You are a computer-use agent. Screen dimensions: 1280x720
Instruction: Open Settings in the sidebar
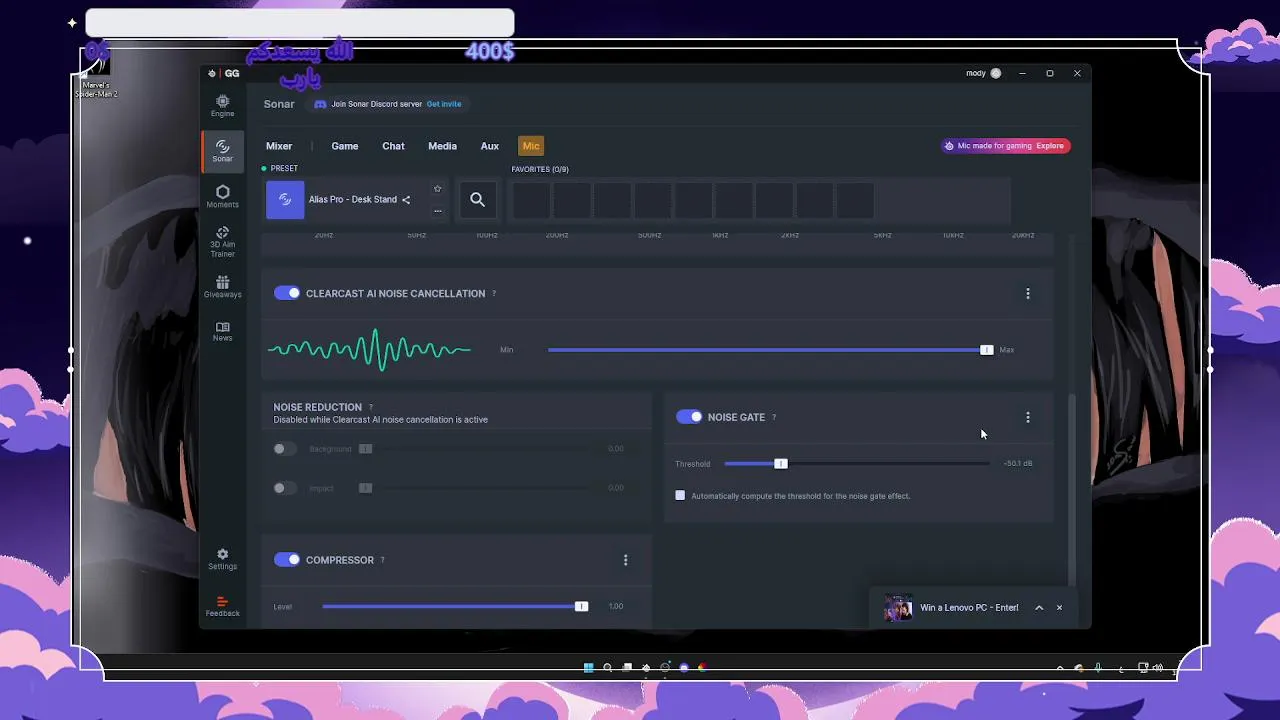coord(222,559)
